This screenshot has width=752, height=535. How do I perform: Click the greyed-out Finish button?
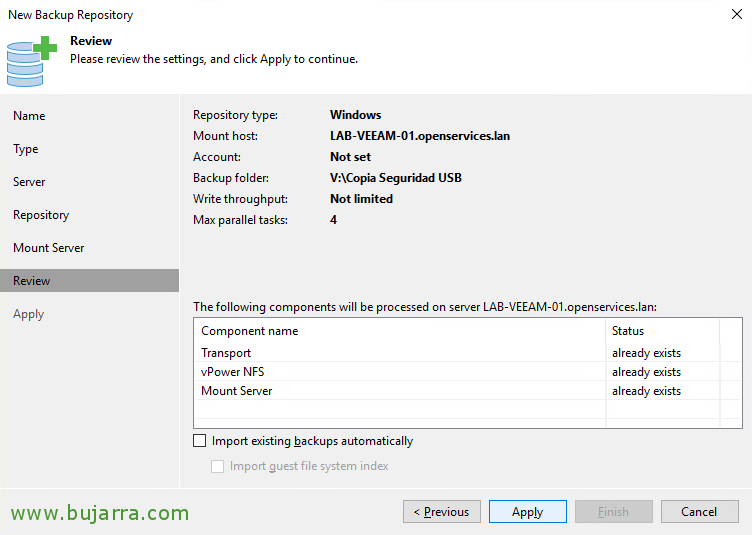pyautogui.click(x=613, y=512)
